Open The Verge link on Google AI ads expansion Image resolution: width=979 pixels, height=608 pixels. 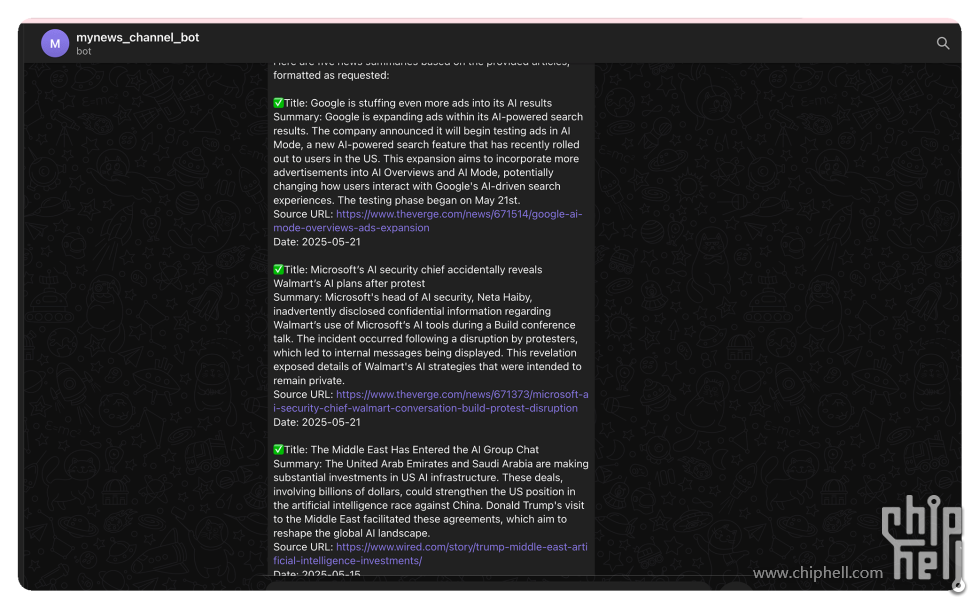point(428,221)
